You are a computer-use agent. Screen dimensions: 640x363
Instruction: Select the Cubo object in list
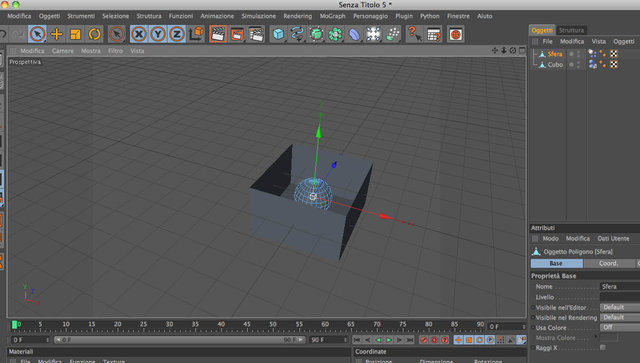point(555,65)
